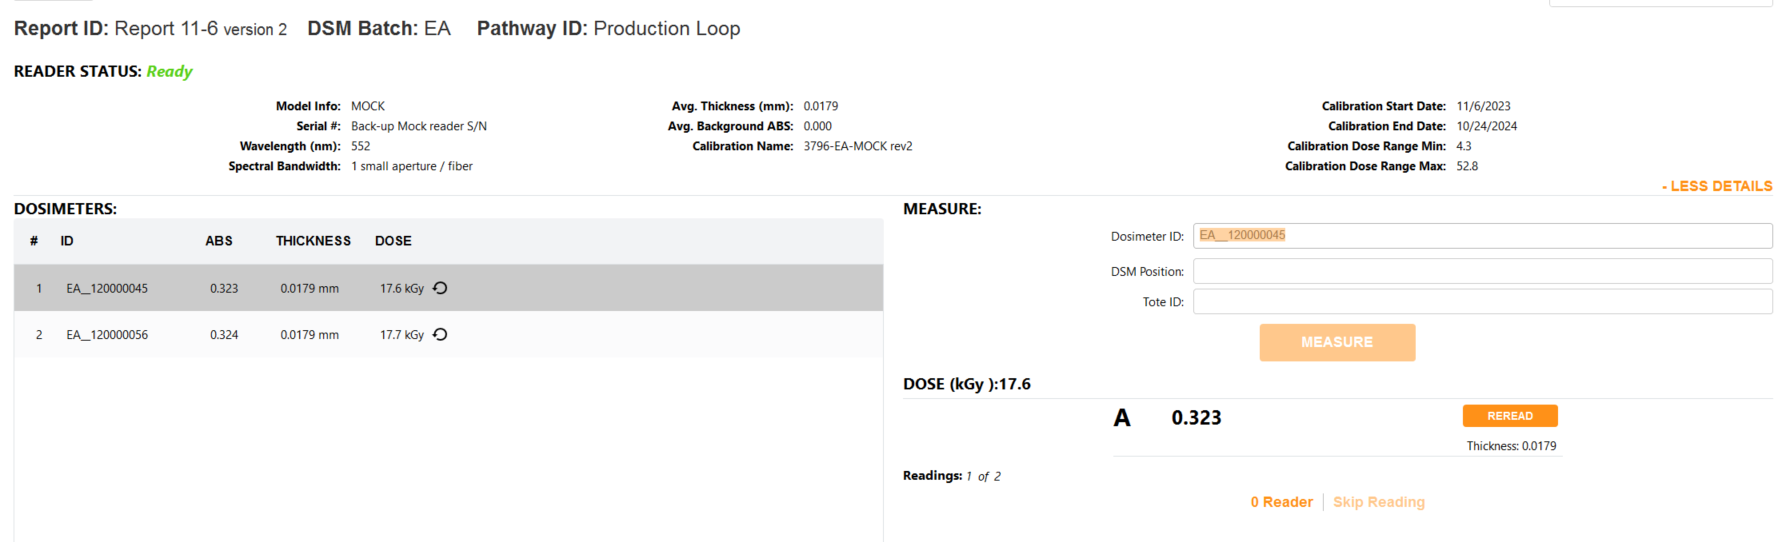This screenshot has height=542, width=1785.
Task: Click the 17.7 kGy dose value
Action: [401, 335]
